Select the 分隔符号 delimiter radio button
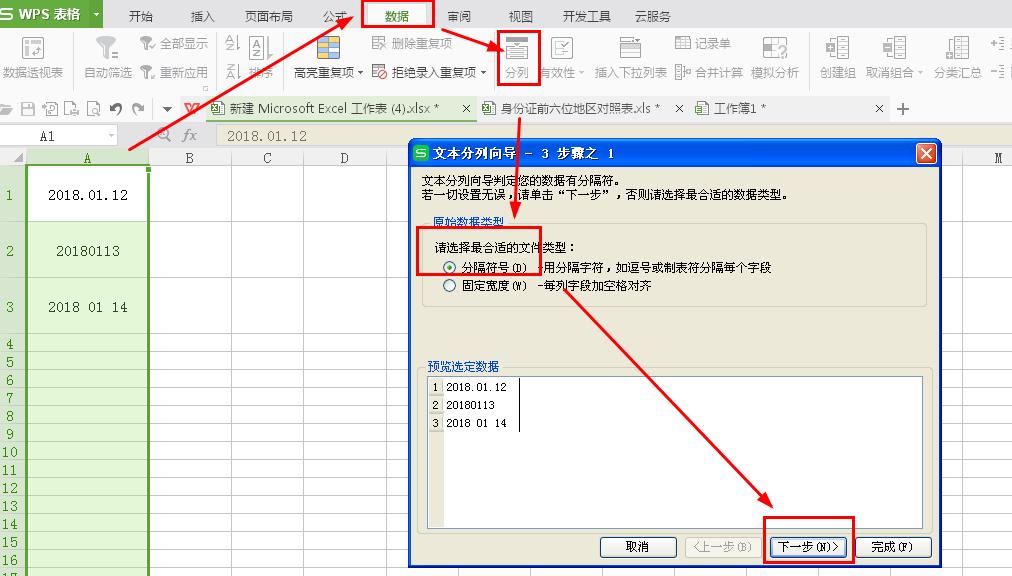The width and height of the screenshot is (1012, 576). tap(451, 264)
